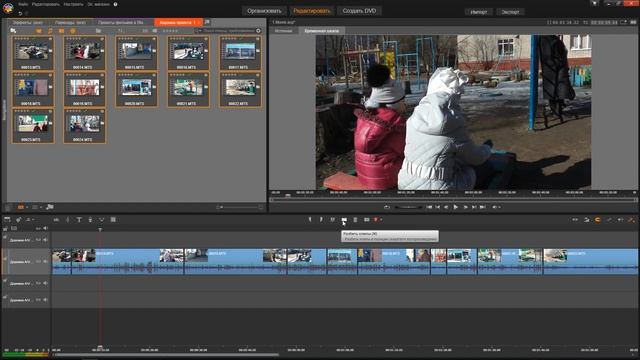Click the Экспорт button

[510, 12]
